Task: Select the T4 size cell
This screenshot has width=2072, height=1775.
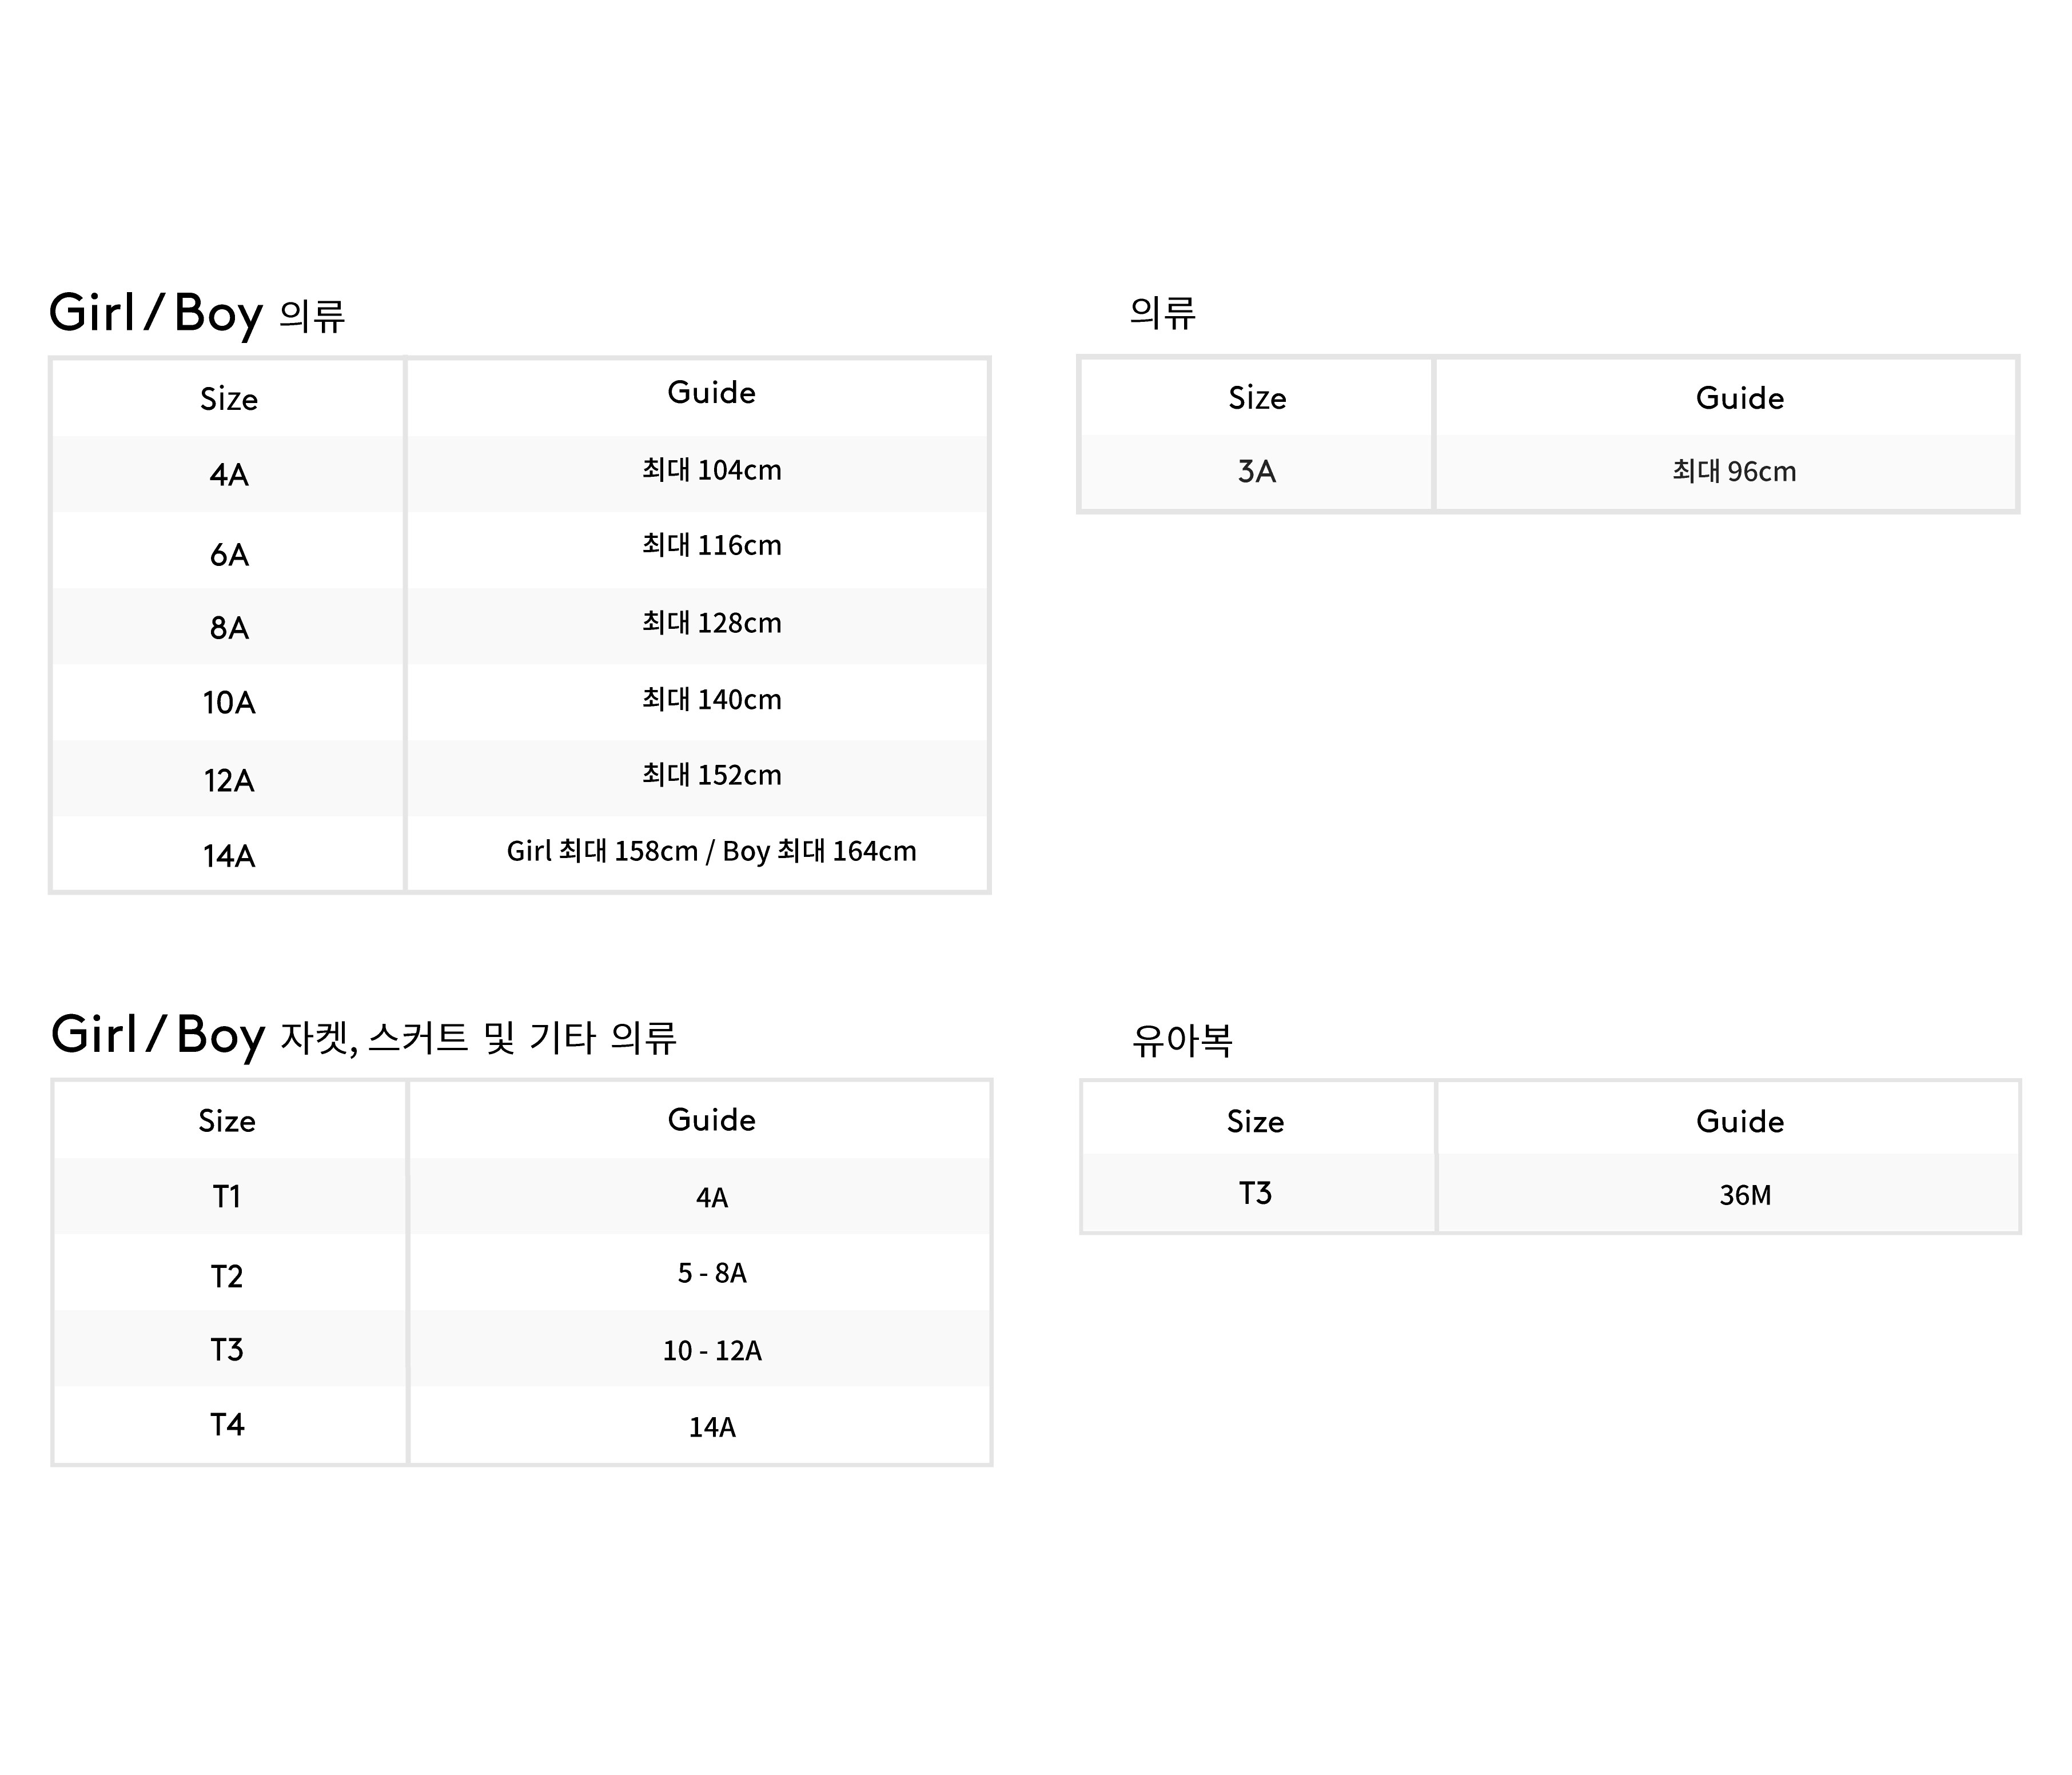Action: click(x=227, y=1424)
